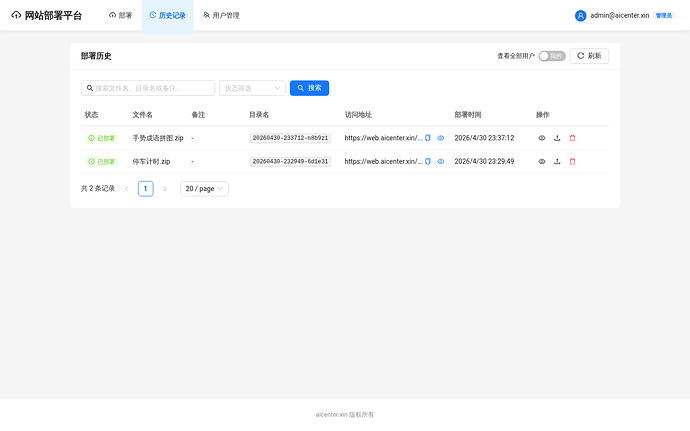Screen dimensions: 690x431
Task: Click directory name 20260430-232949-6d1e31
Action: [290, 162]
